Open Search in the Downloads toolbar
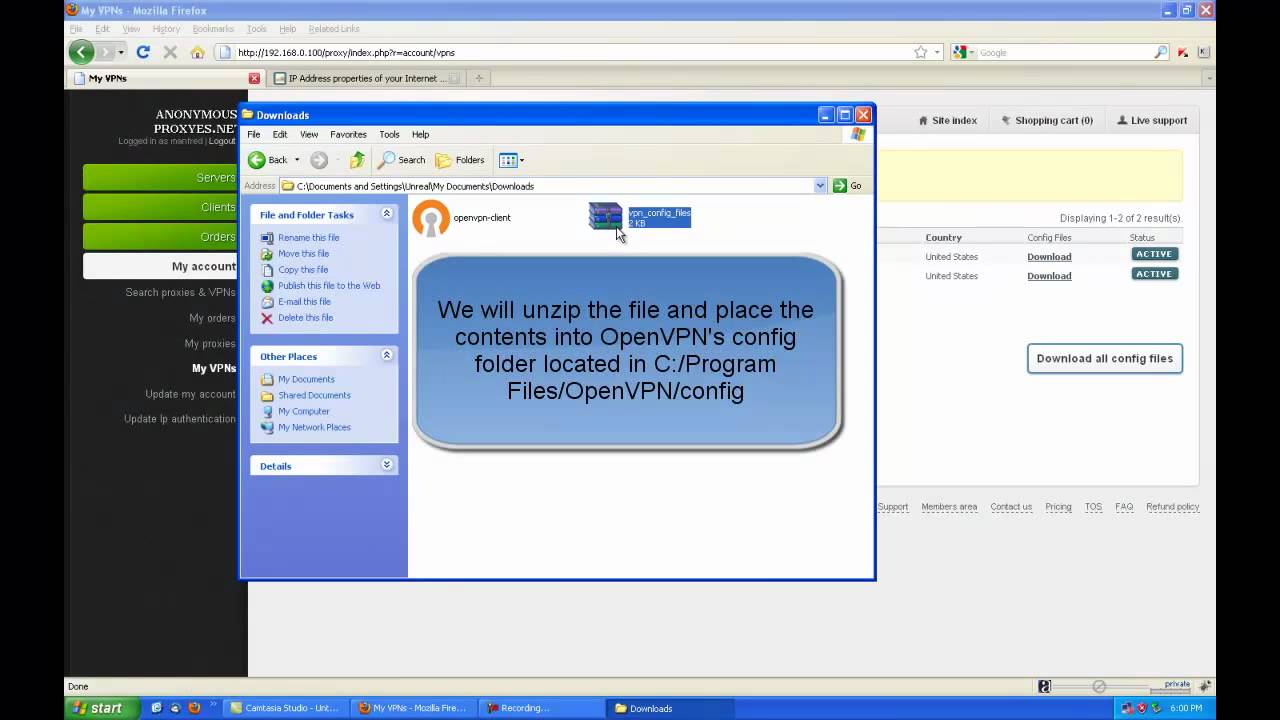 coord(402,160)
